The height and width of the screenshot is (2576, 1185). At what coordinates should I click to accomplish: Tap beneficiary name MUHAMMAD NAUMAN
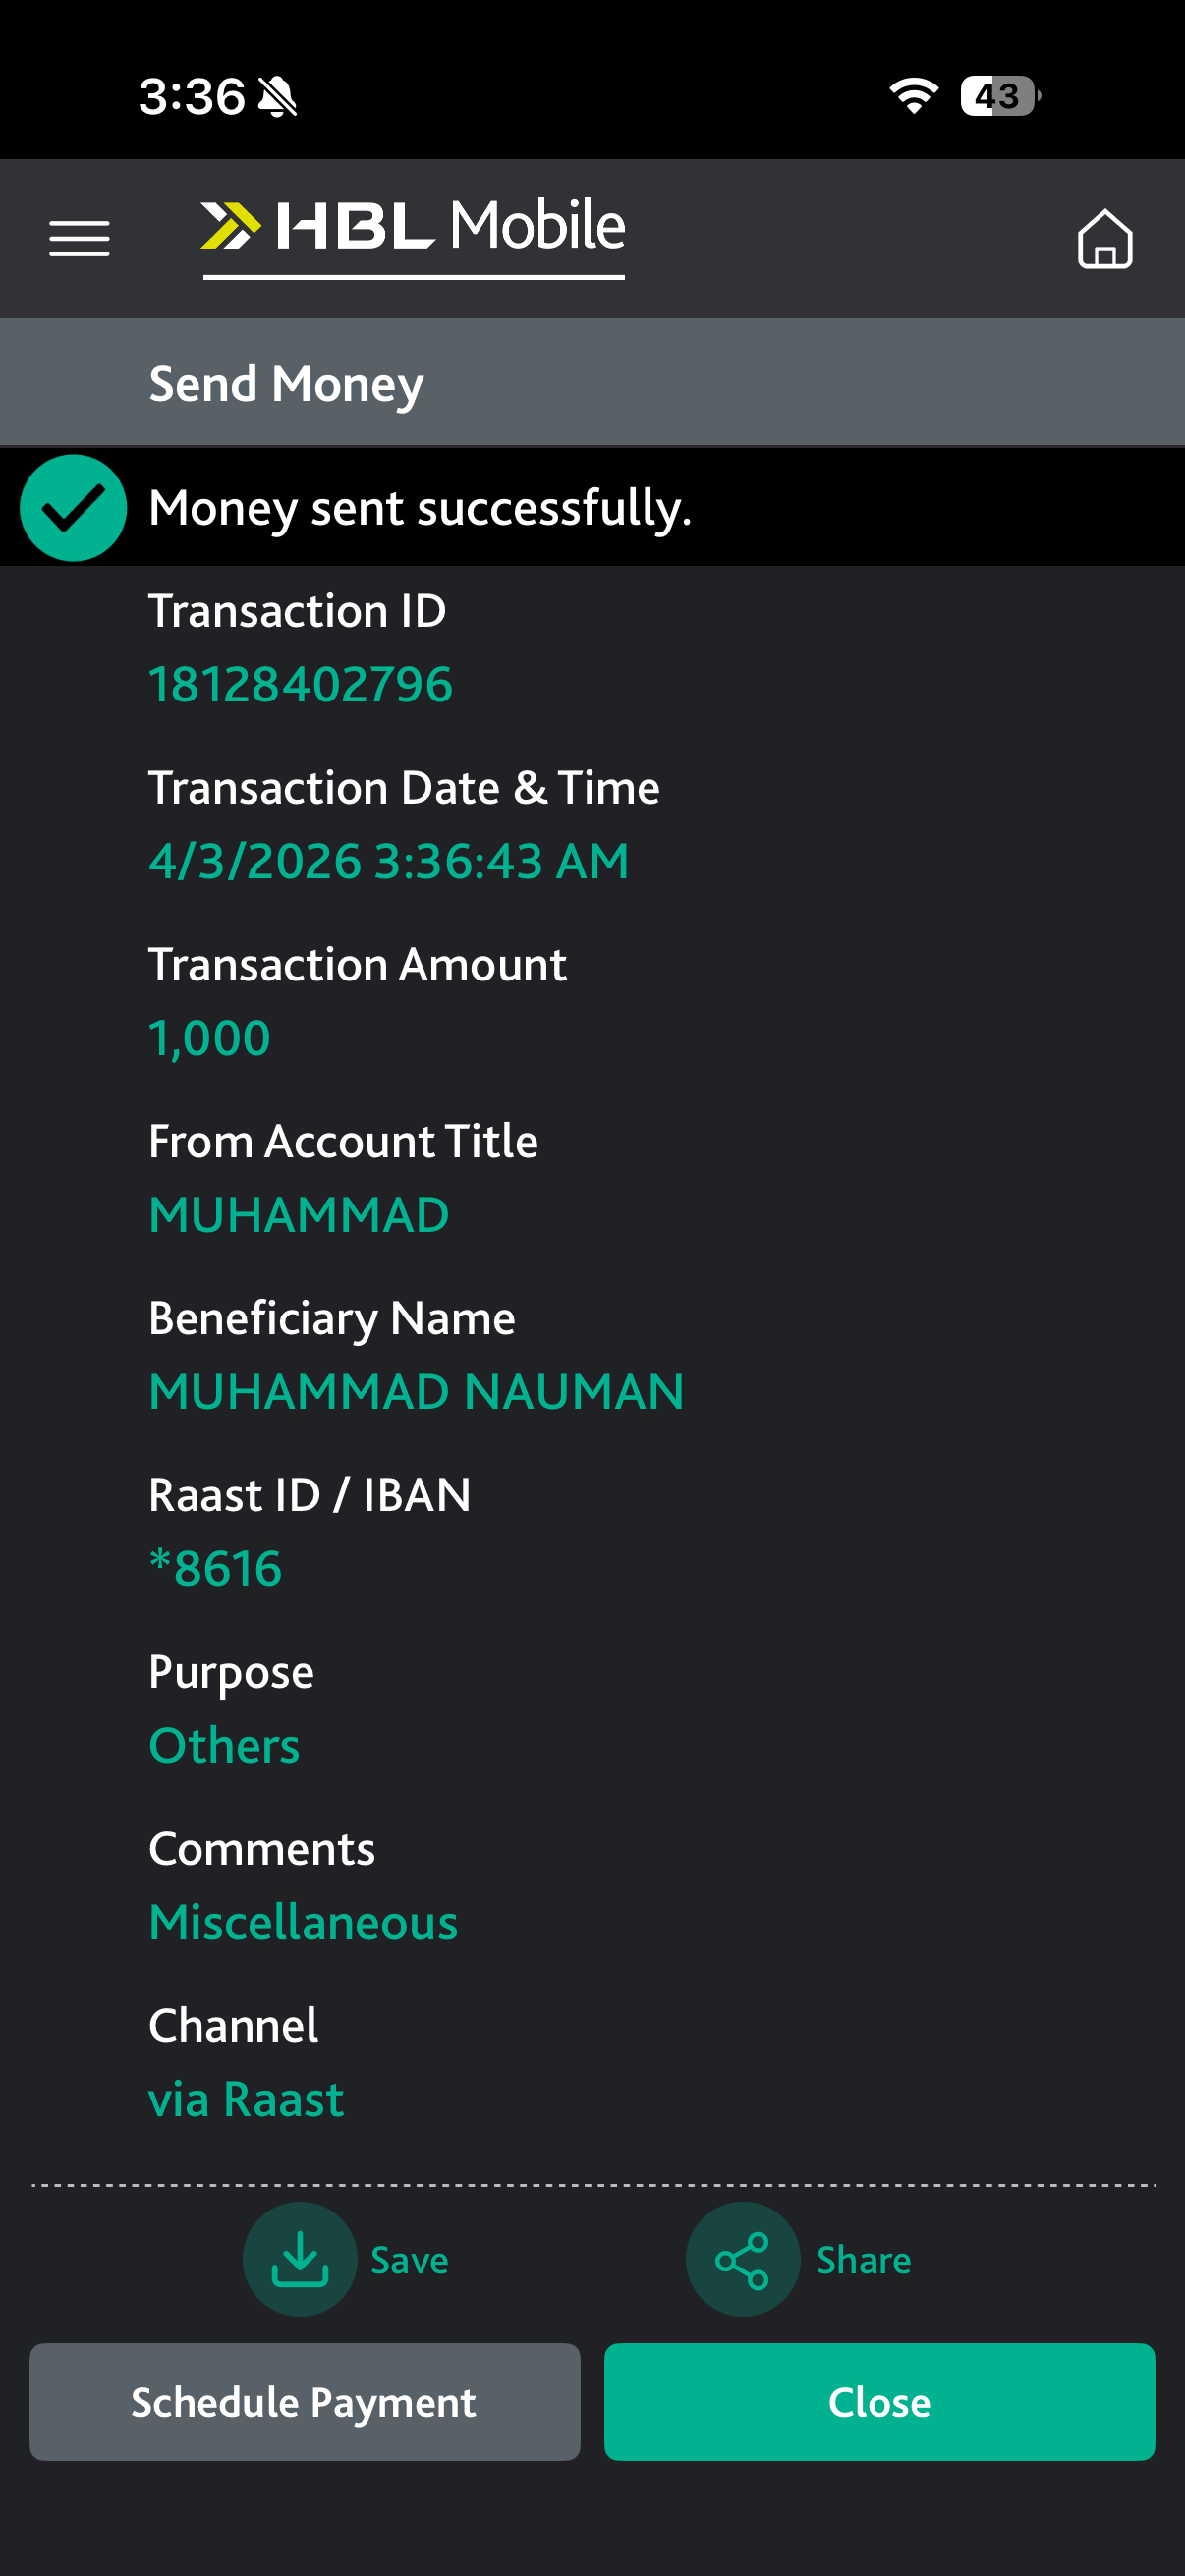(416, 1392)
